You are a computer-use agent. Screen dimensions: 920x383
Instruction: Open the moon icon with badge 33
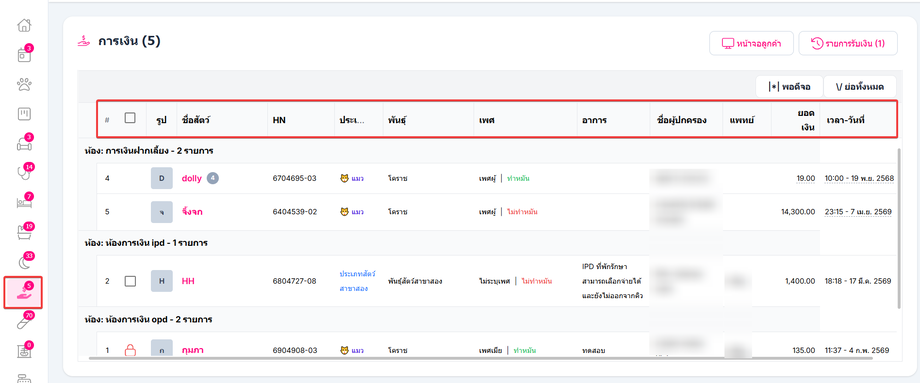coord(23,262)
